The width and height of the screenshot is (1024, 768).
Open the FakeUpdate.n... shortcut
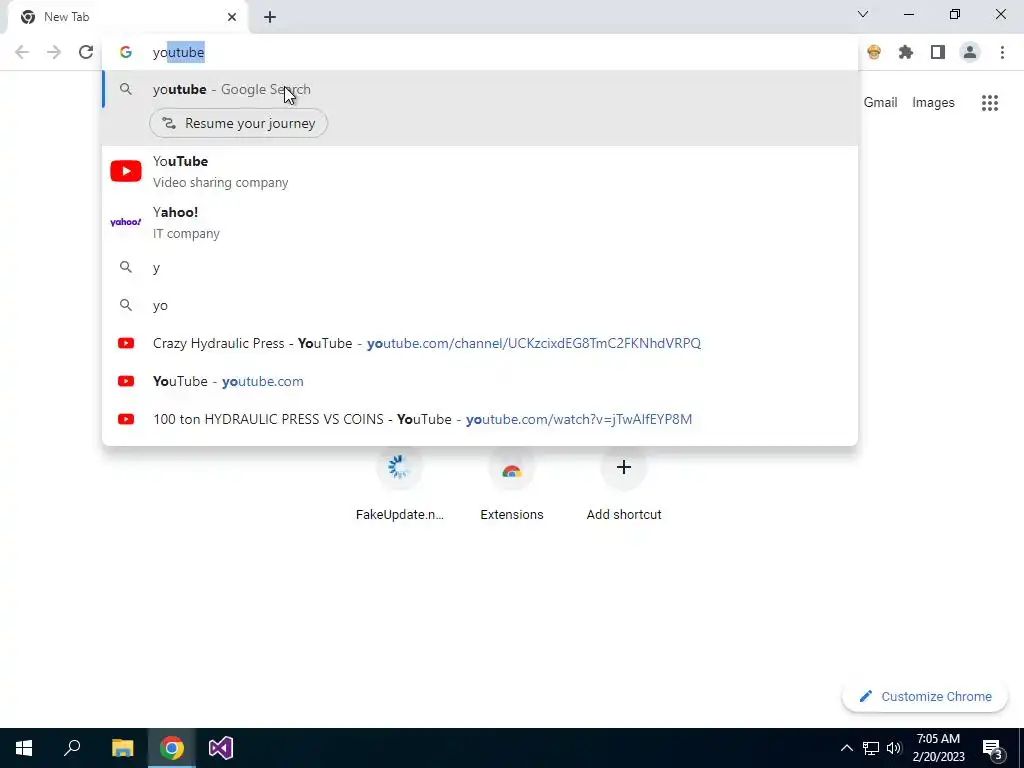(399, 485)
